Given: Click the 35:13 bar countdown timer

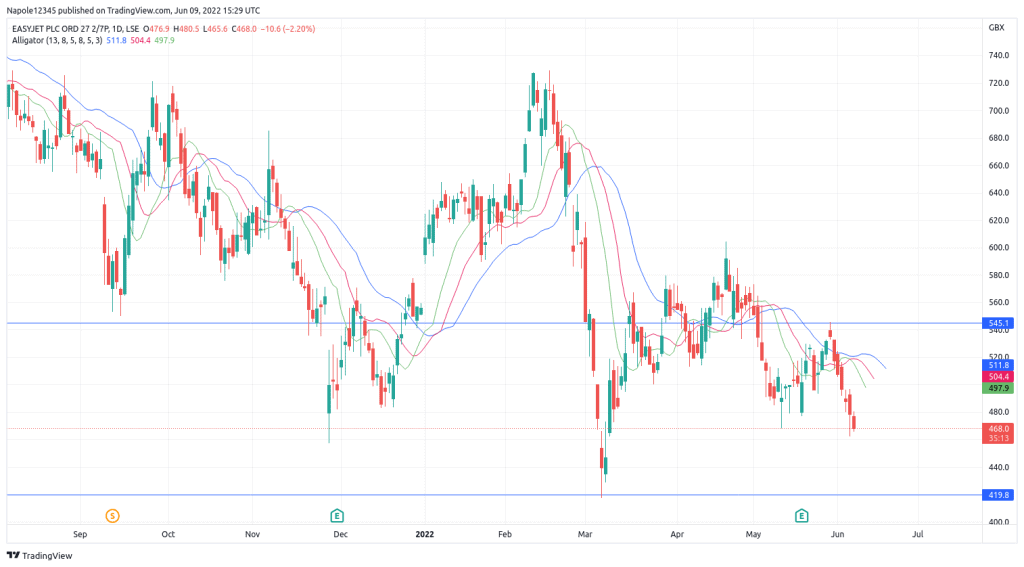Looking at the screenshot, I should [998, 438].
